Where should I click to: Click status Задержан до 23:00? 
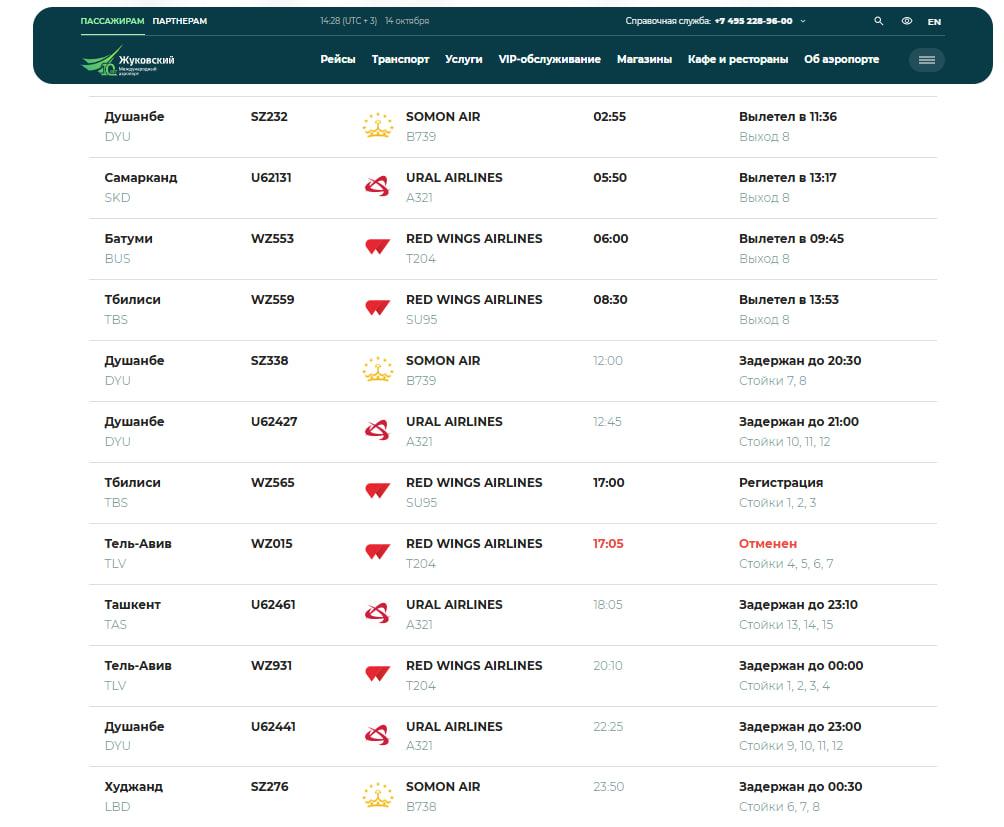coord(800,727)
